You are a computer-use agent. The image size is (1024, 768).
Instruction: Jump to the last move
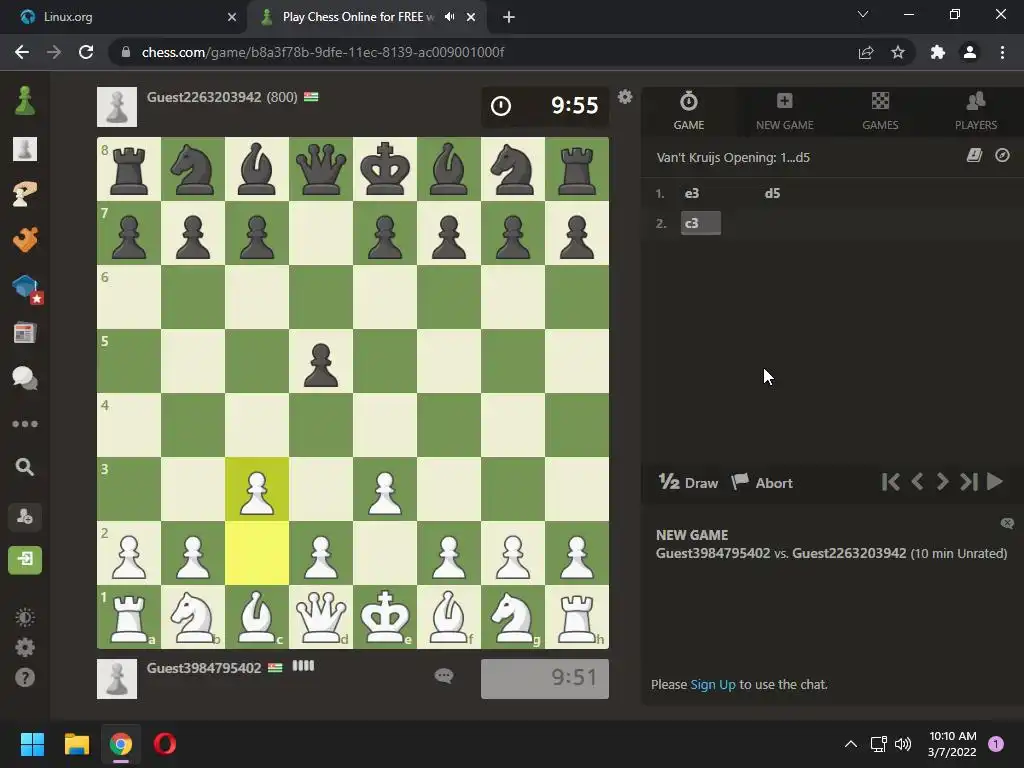click(x=969, y=482)
